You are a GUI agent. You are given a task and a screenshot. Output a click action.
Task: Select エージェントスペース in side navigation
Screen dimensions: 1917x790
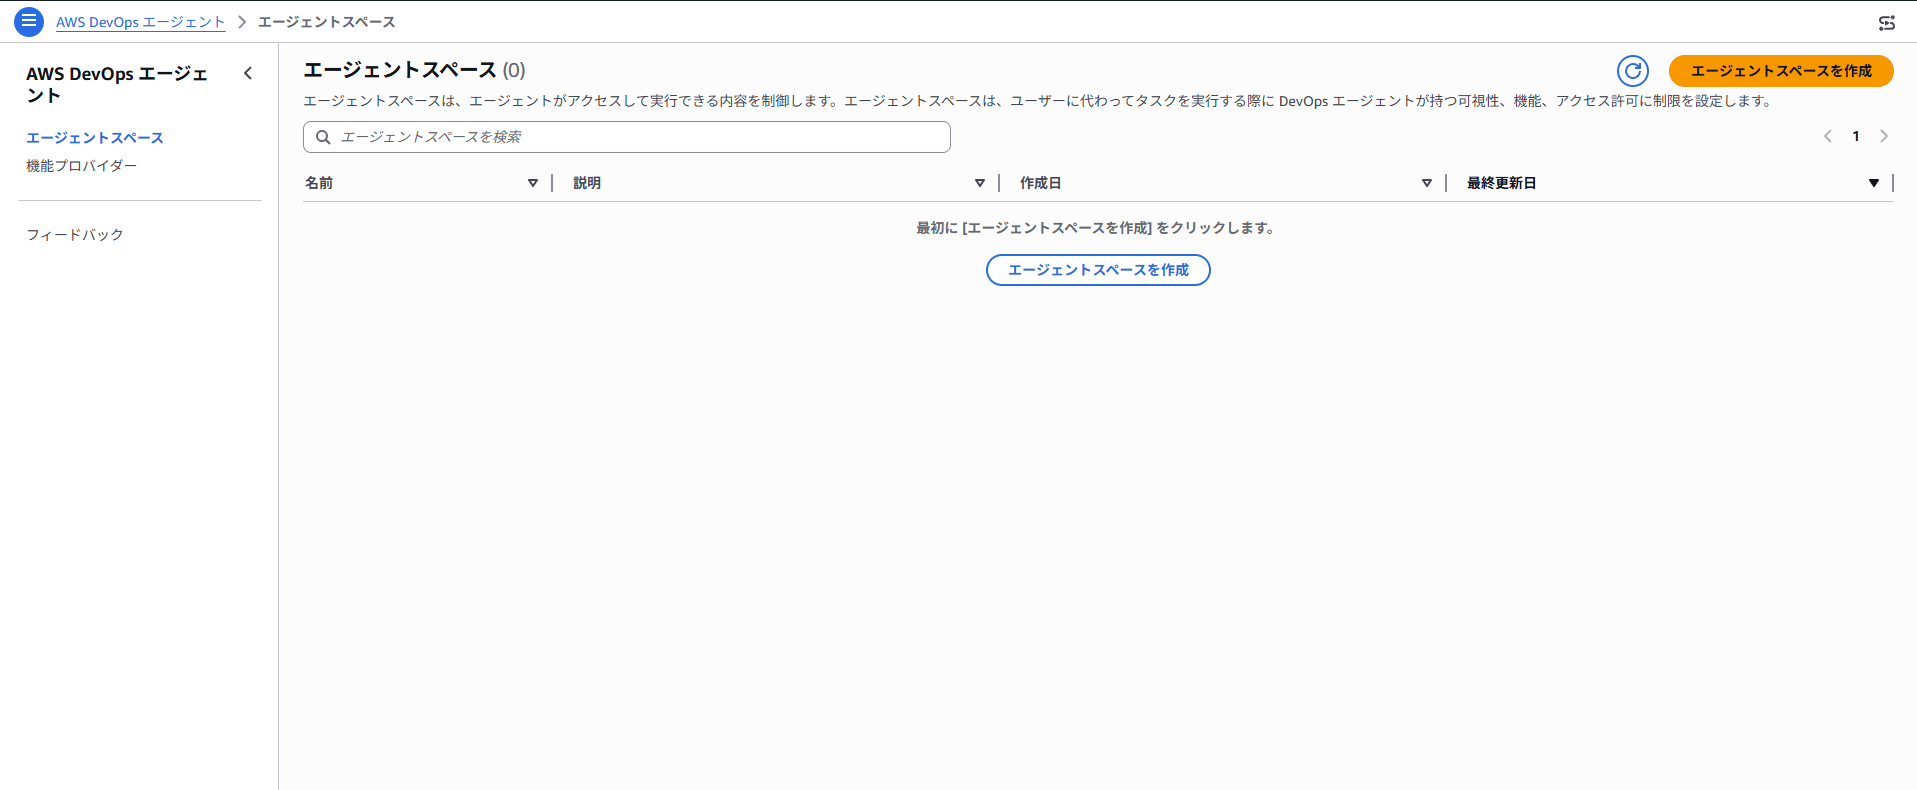click(x=95, y=138)
